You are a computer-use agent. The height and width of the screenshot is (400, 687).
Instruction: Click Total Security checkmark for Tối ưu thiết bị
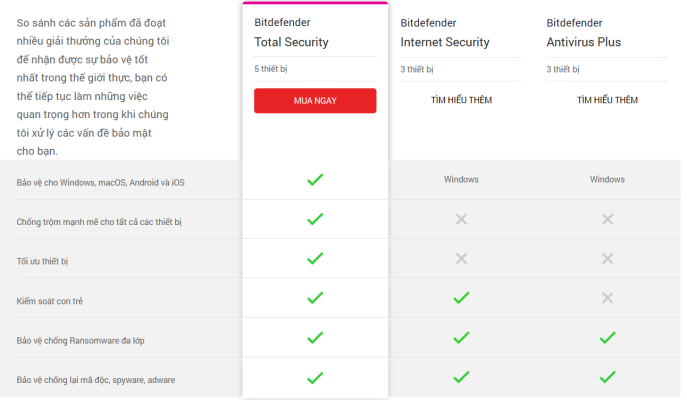coord(315,259)
